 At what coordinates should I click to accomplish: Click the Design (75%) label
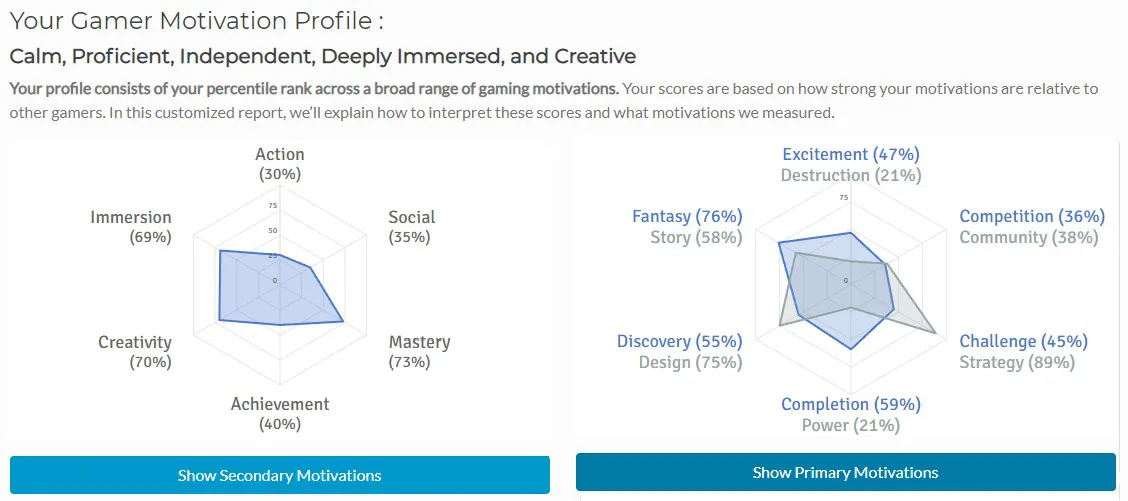[x=691, y=362]
